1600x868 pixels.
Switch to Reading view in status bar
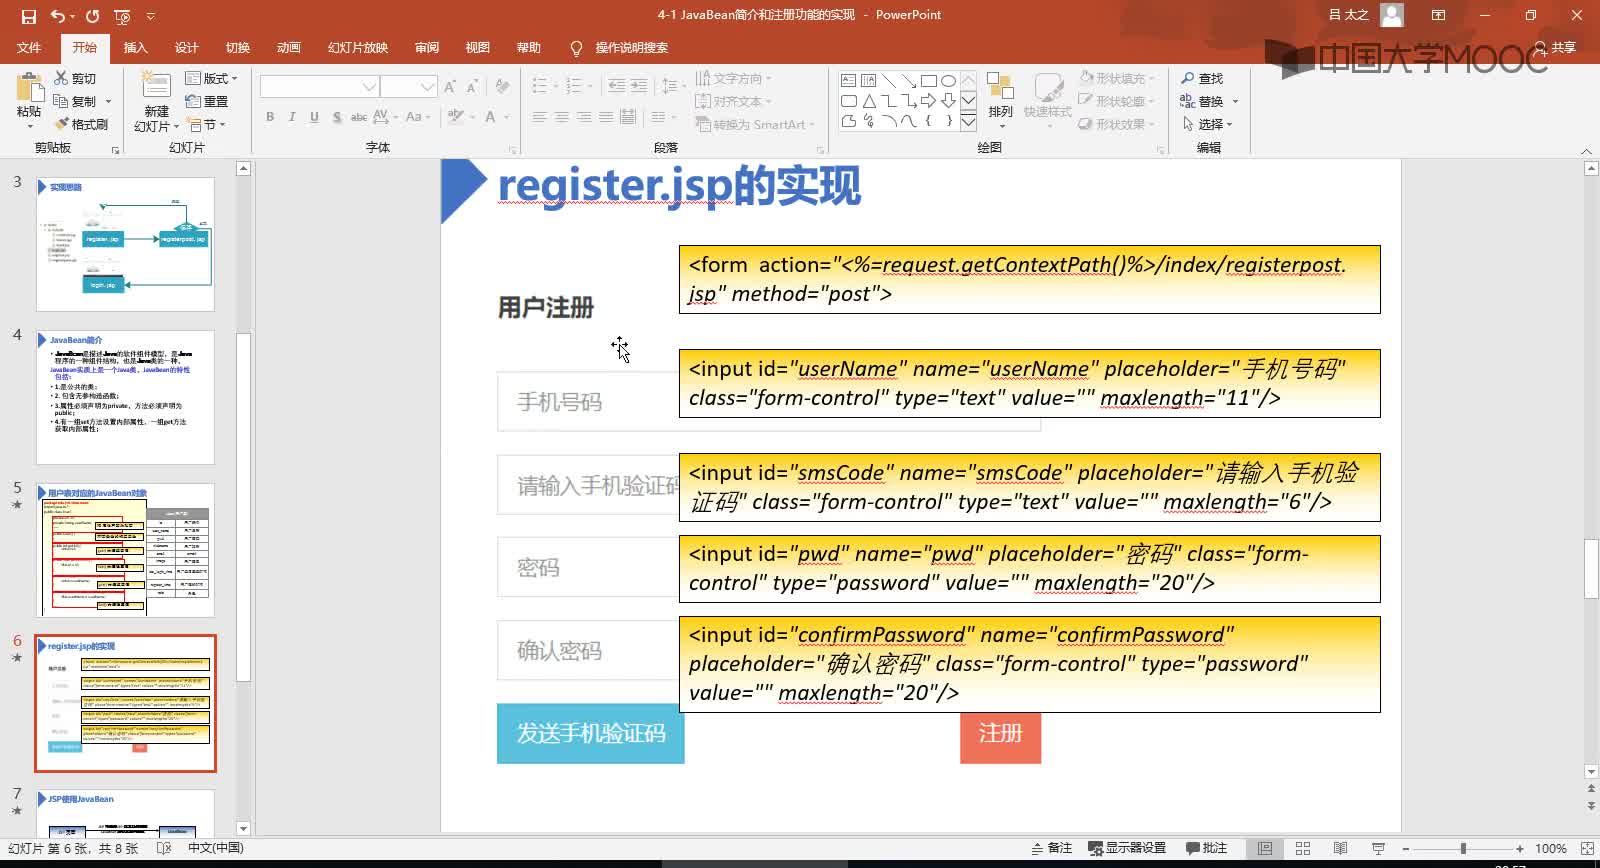coord(1340,848)
